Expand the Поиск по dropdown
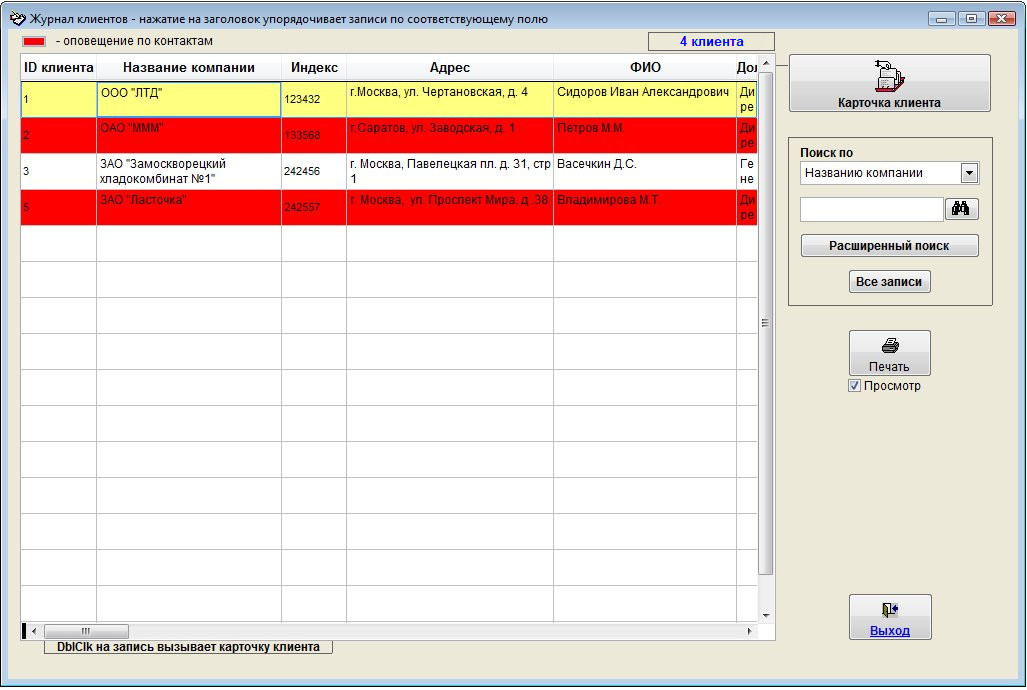The width and height of the screenshot is (1027, 690). [x=968, y=173]
